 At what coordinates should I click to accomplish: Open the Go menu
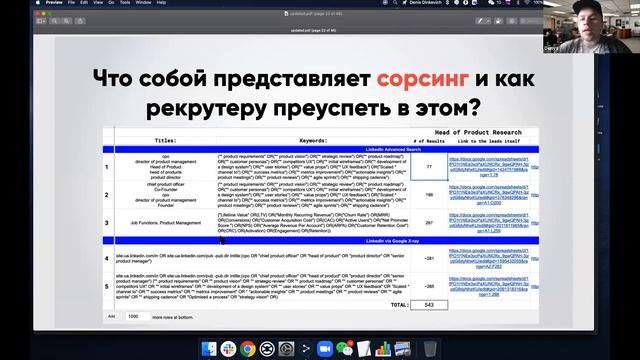point(111,2)
